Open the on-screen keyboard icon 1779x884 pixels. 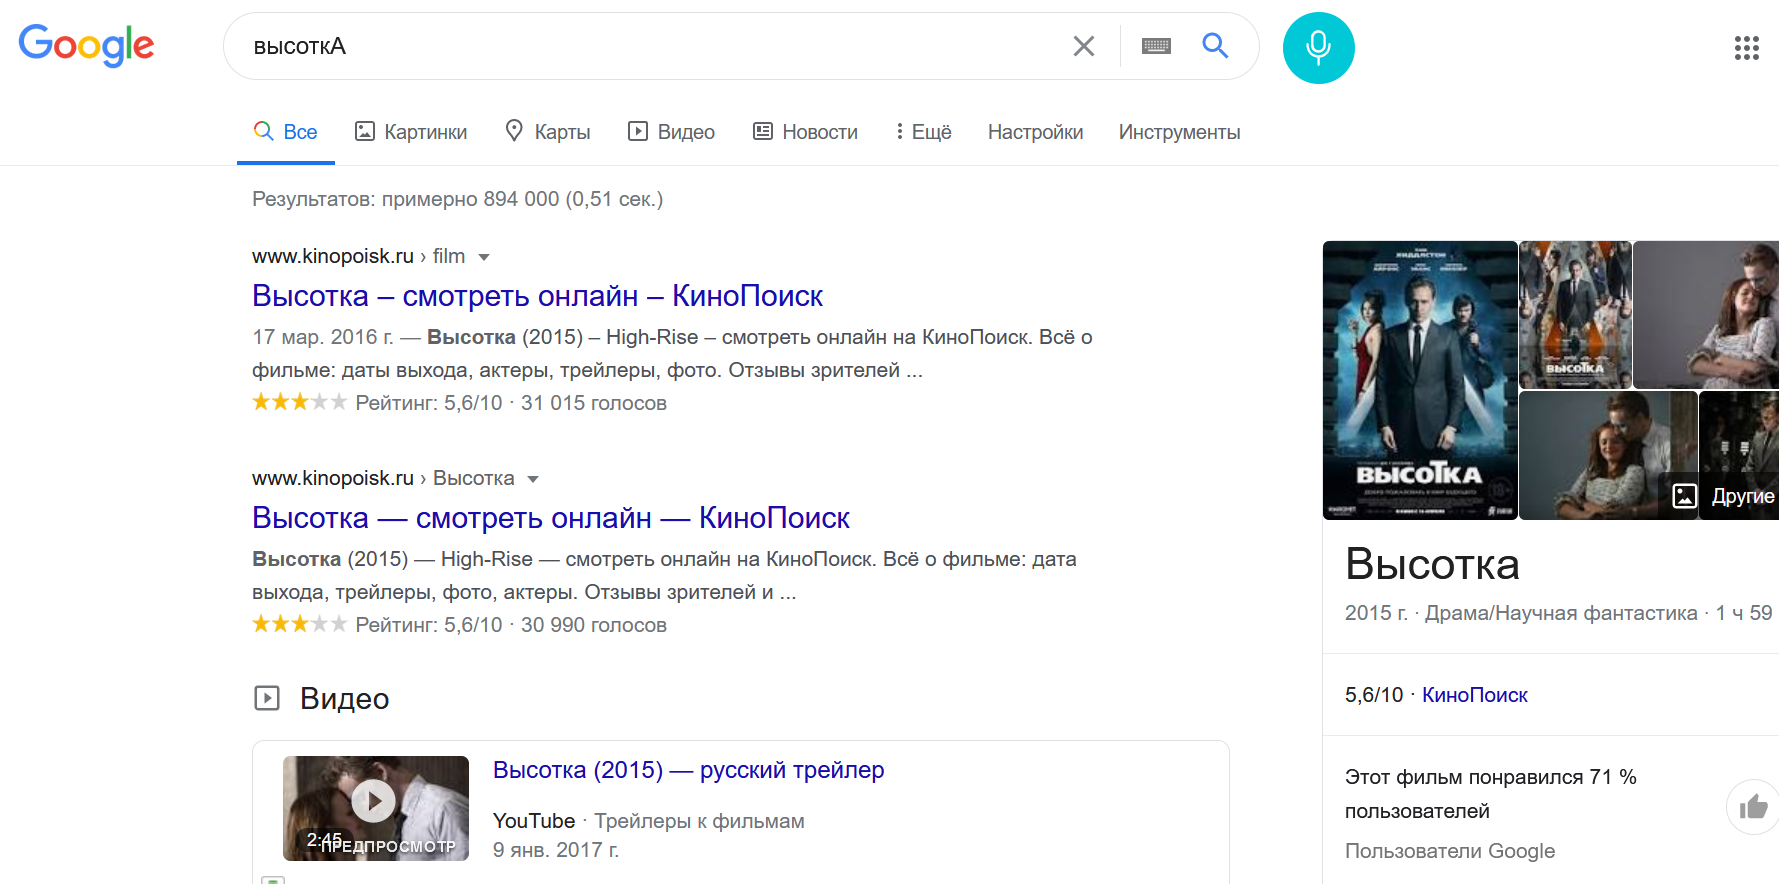(x=1156, y=46)
